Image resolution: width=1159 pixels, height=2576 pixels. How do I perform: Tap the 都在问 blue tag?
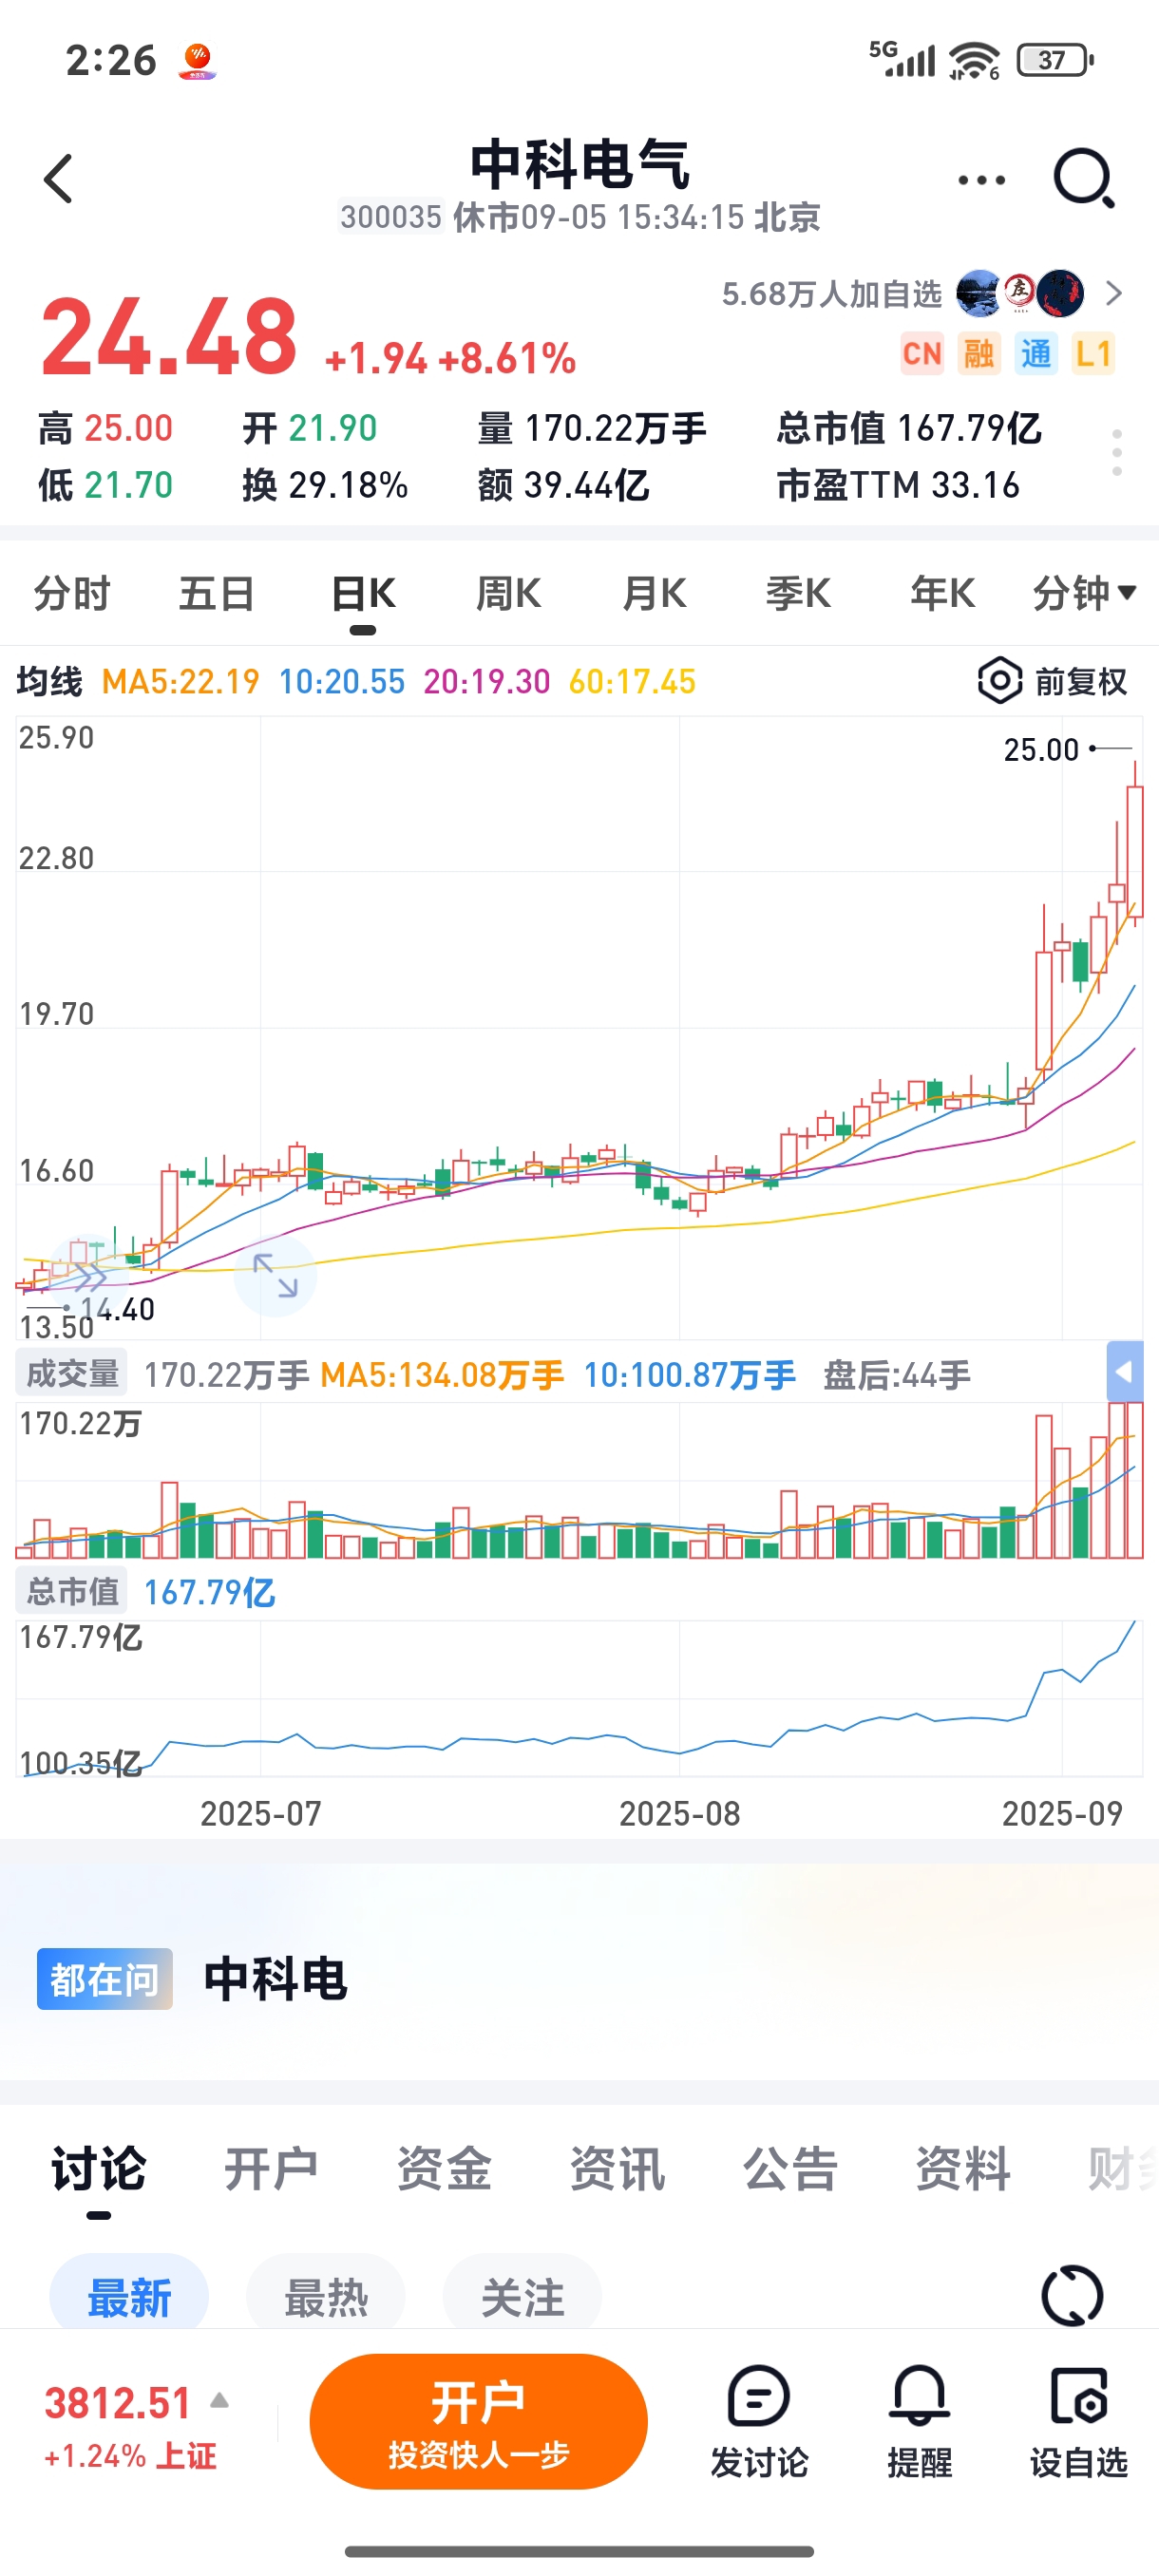105,1979
